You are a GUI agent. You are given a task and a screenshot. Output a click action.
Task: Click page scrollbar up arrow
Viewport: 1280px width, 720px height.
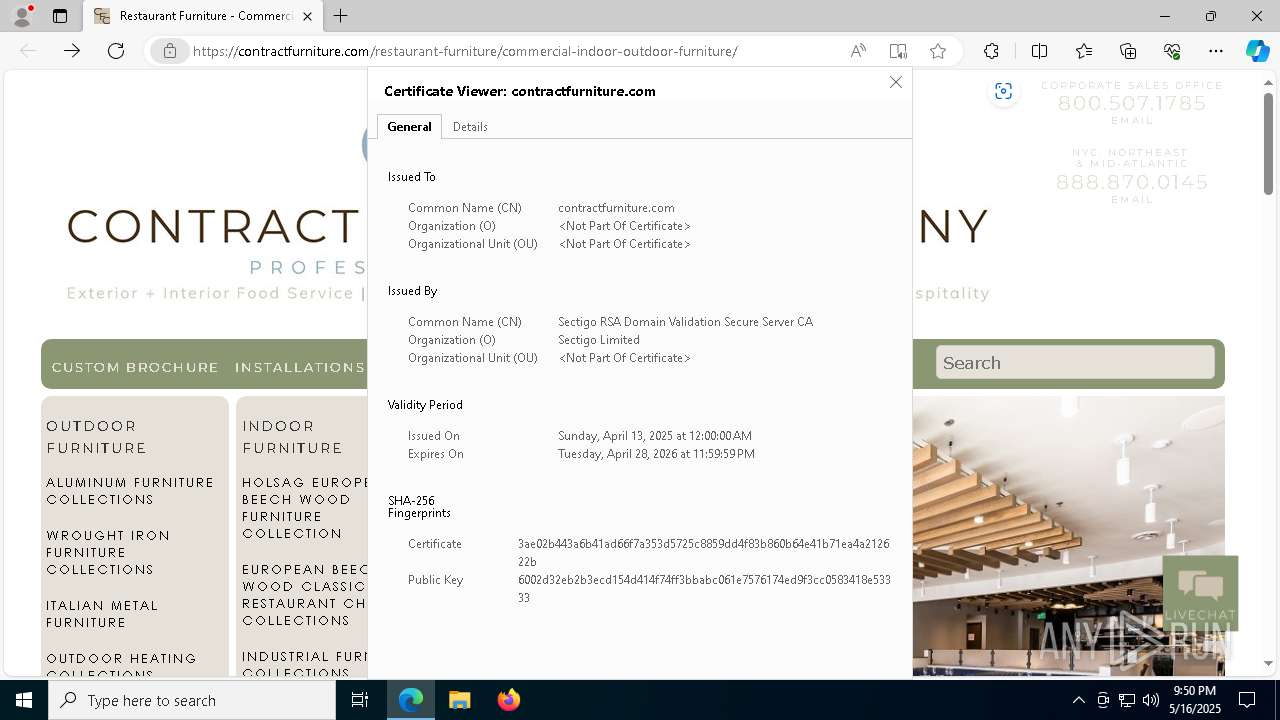[1268, 82]
